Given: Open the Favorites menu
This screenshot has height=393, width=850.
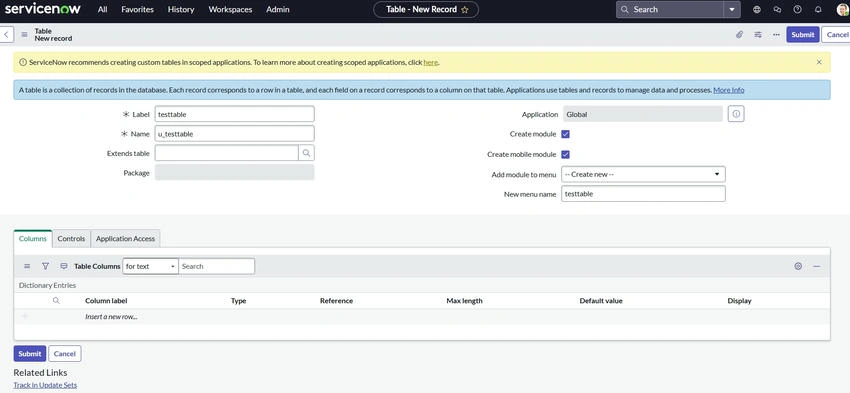Looking at the screenshot, I should [x=137, y=10].
